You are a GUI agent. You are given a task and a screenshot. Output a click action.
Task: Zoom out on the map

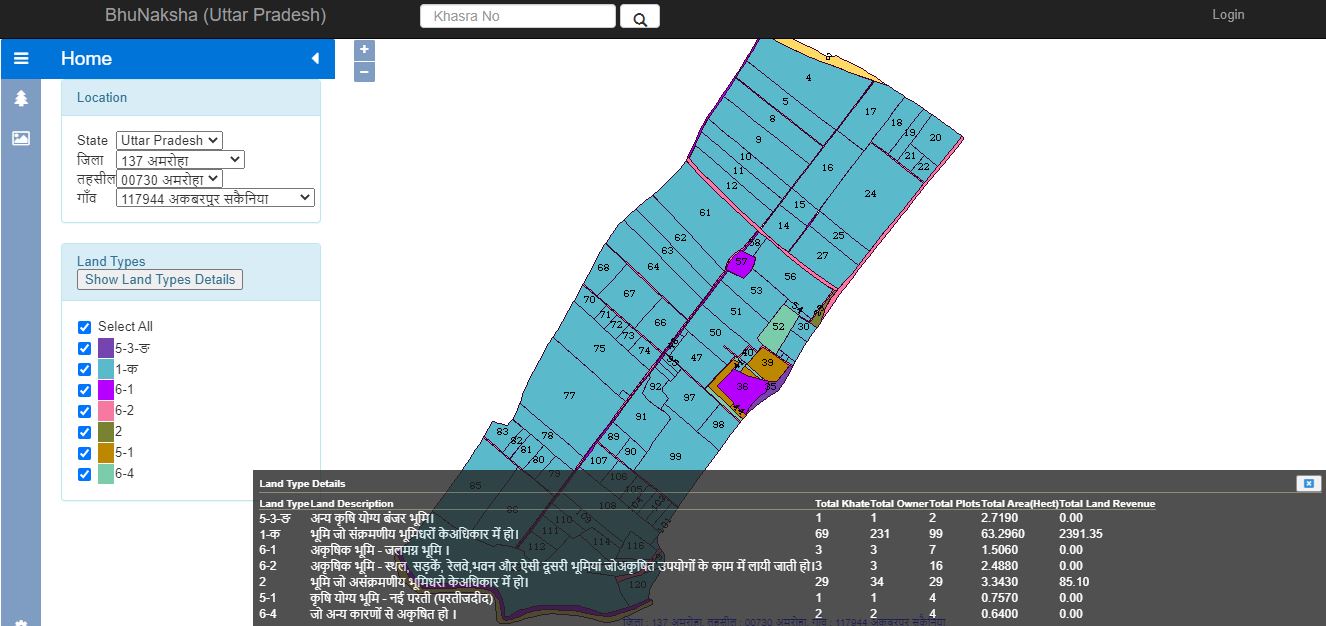[363, 70]
